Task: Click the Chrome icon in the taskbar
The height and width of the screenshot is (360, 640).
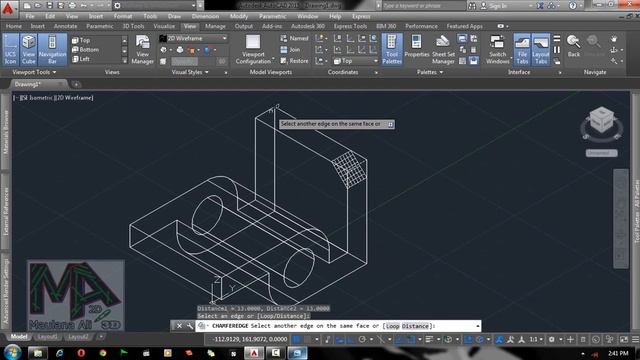Action: point(102,353)
